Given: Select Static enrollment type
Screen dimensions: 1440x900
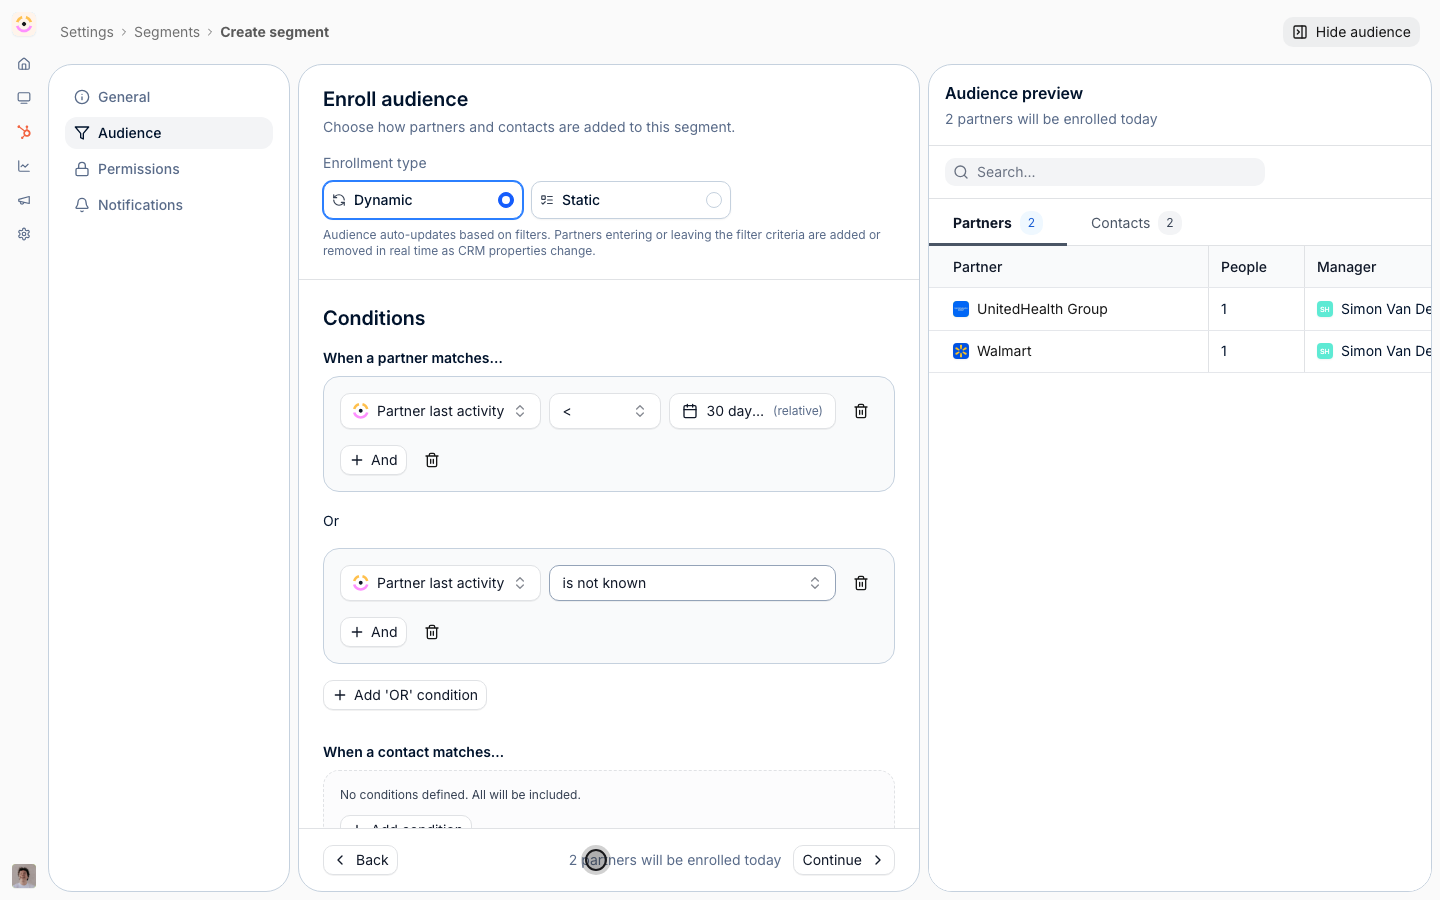Looking at the screenshot, I should (631, 200).
